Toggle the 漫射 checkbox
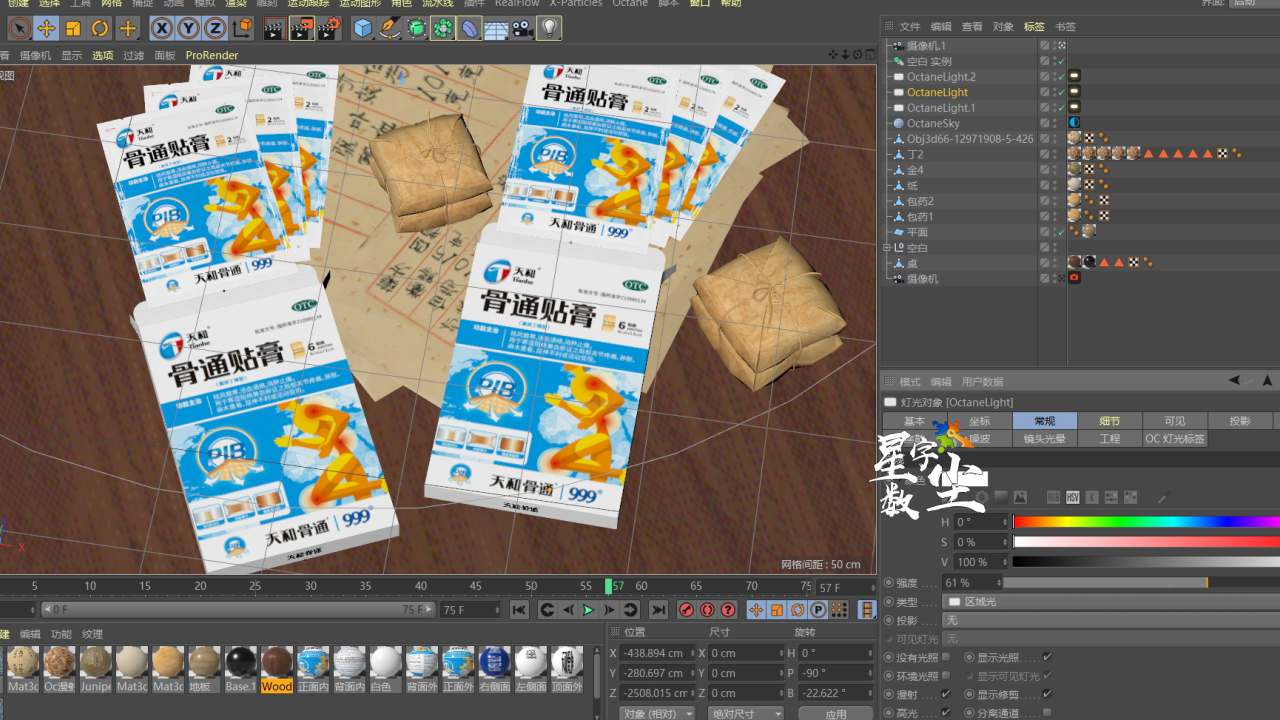 pos(946,694)
